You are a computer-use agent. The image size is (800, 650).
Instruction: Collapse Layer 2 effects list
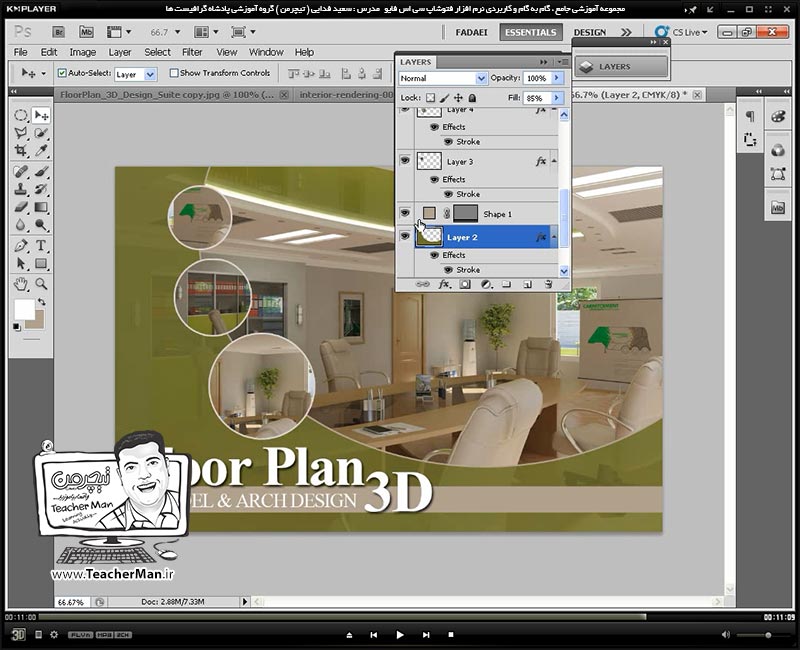pyautogui.click(x=554, y=237)
